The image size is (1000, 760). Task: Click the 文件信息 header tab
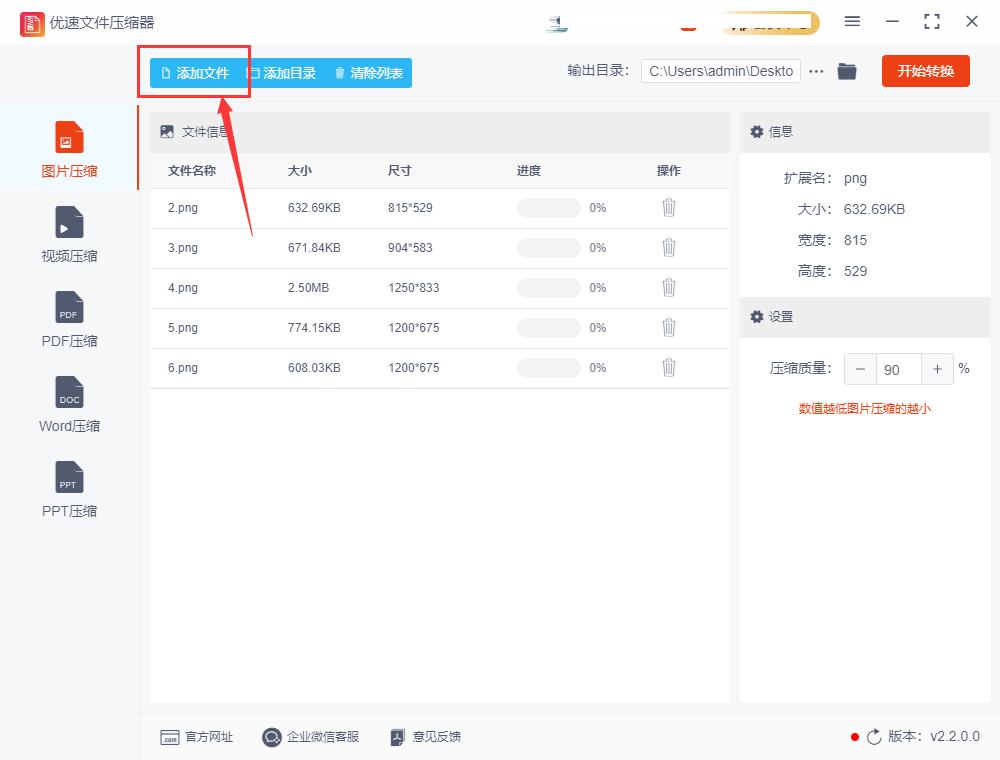(196, 131)
